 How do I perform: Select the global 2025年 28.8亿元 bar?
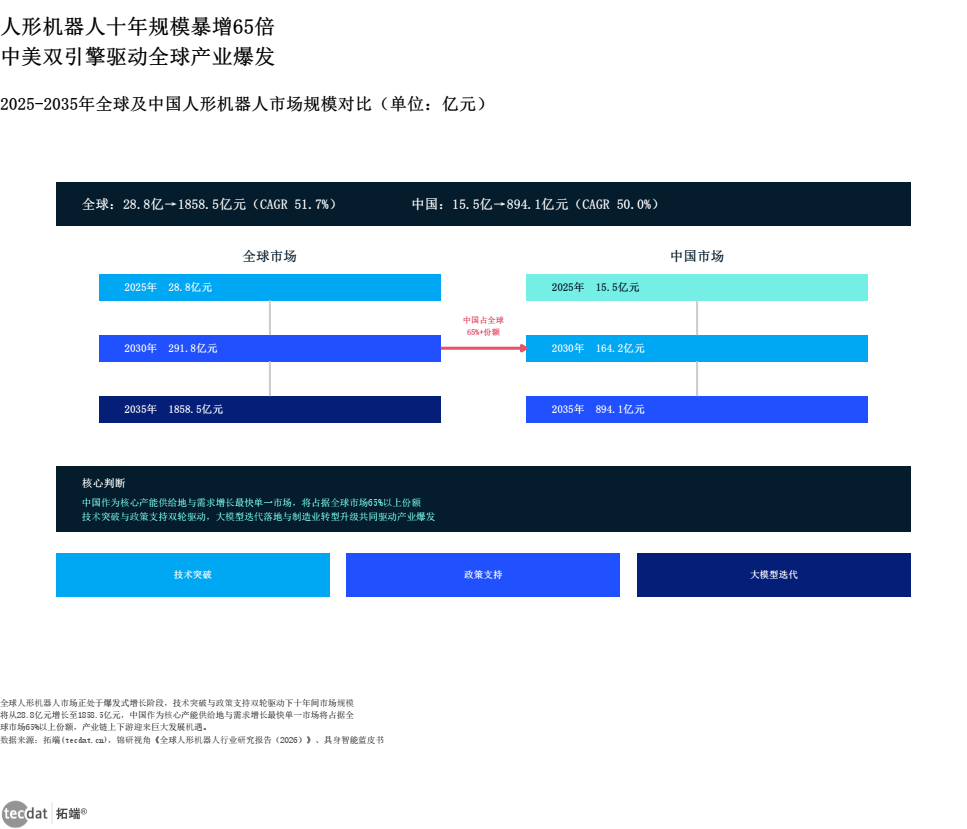[270, 287]
